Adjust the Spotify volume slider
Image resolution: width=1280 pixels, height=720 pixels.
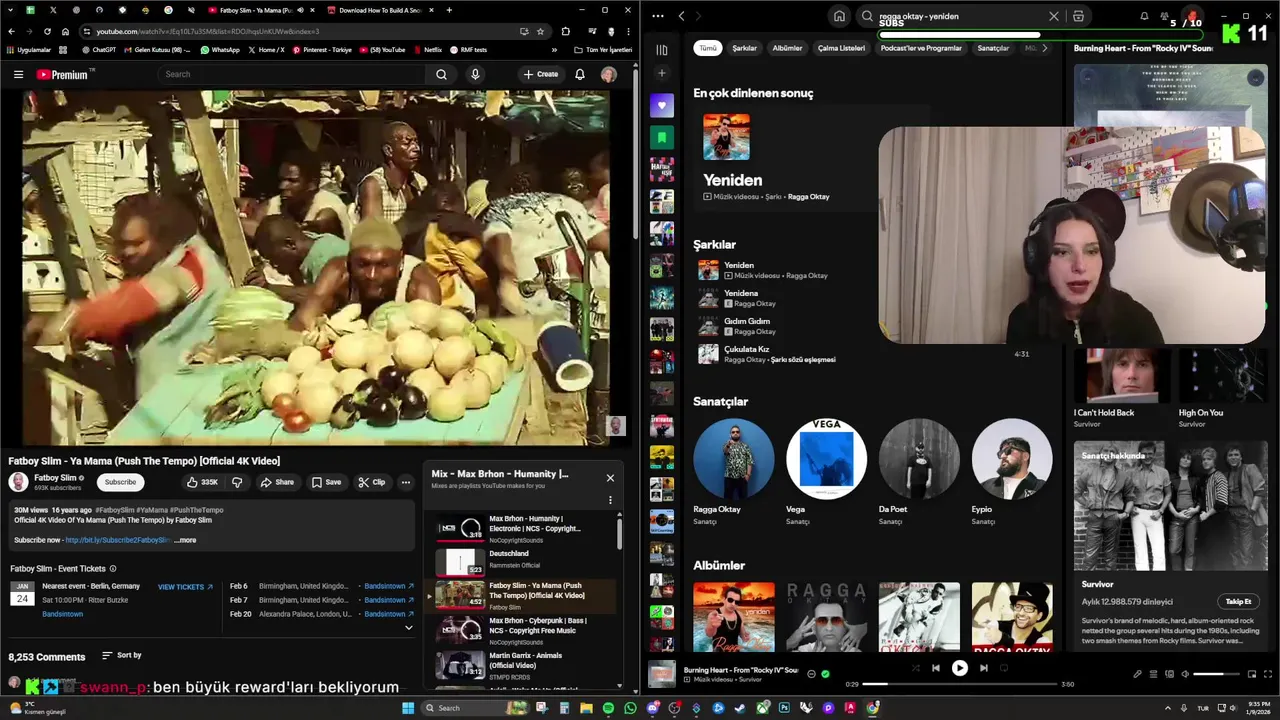[1215, 674]
